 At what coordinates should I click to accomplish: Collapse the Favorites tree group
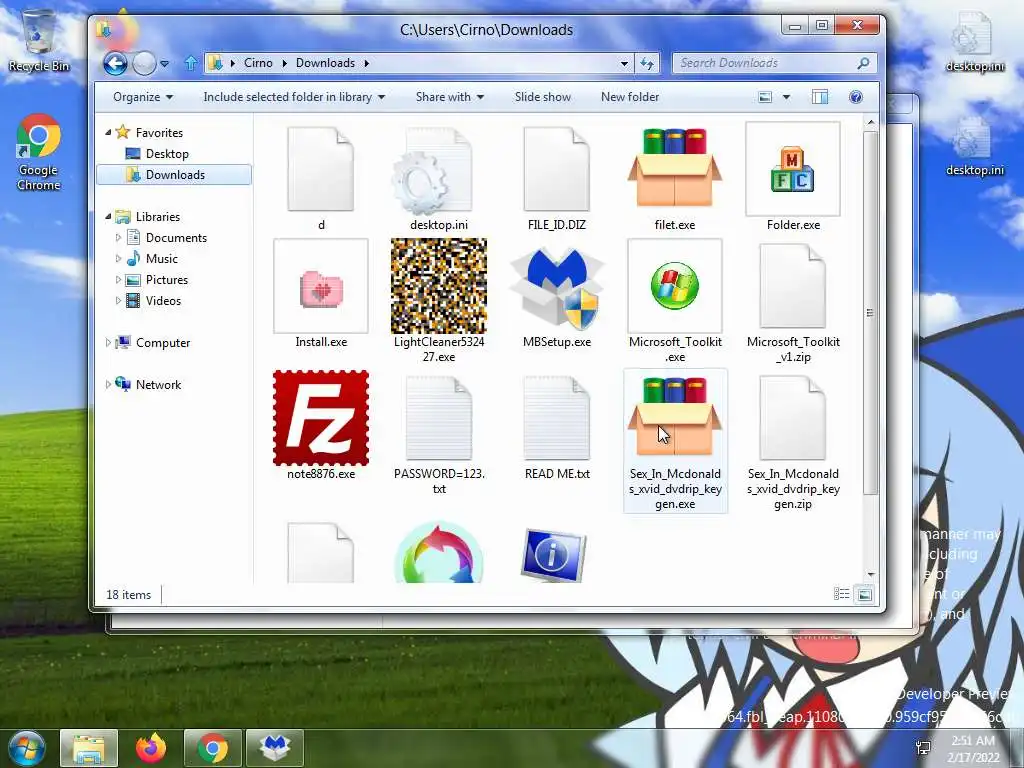(108, 132)
